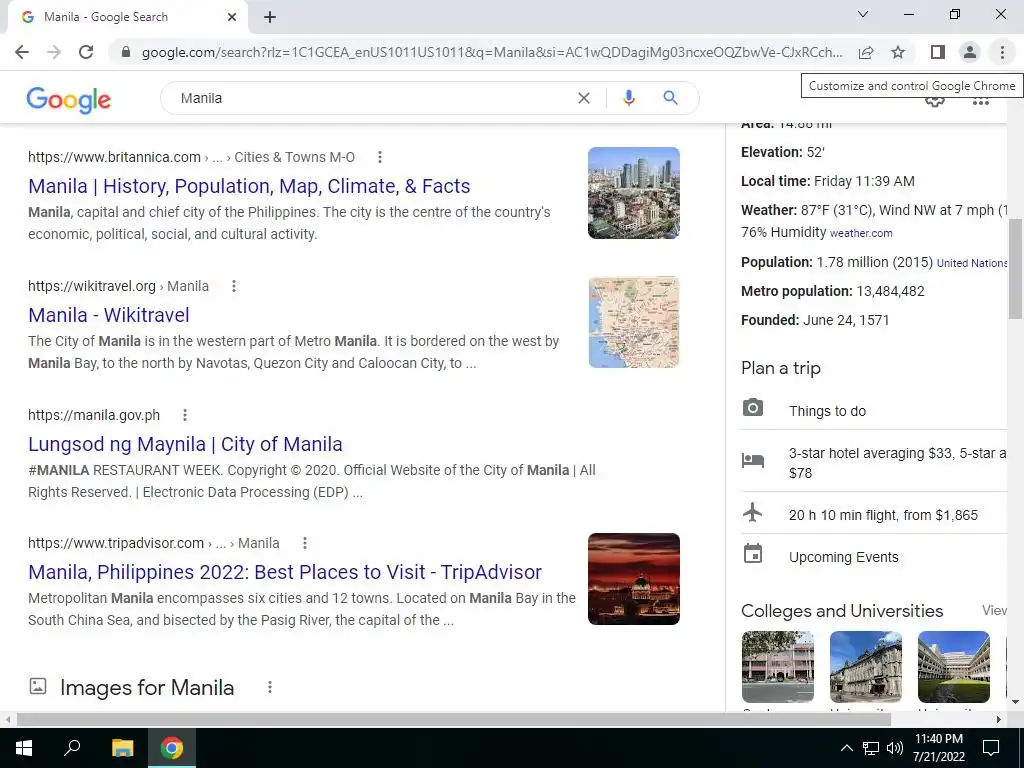This screenshot has width=1024, height=768.
Task: Open the tab search dropdown arrow
Action: (x=863, y=14)
